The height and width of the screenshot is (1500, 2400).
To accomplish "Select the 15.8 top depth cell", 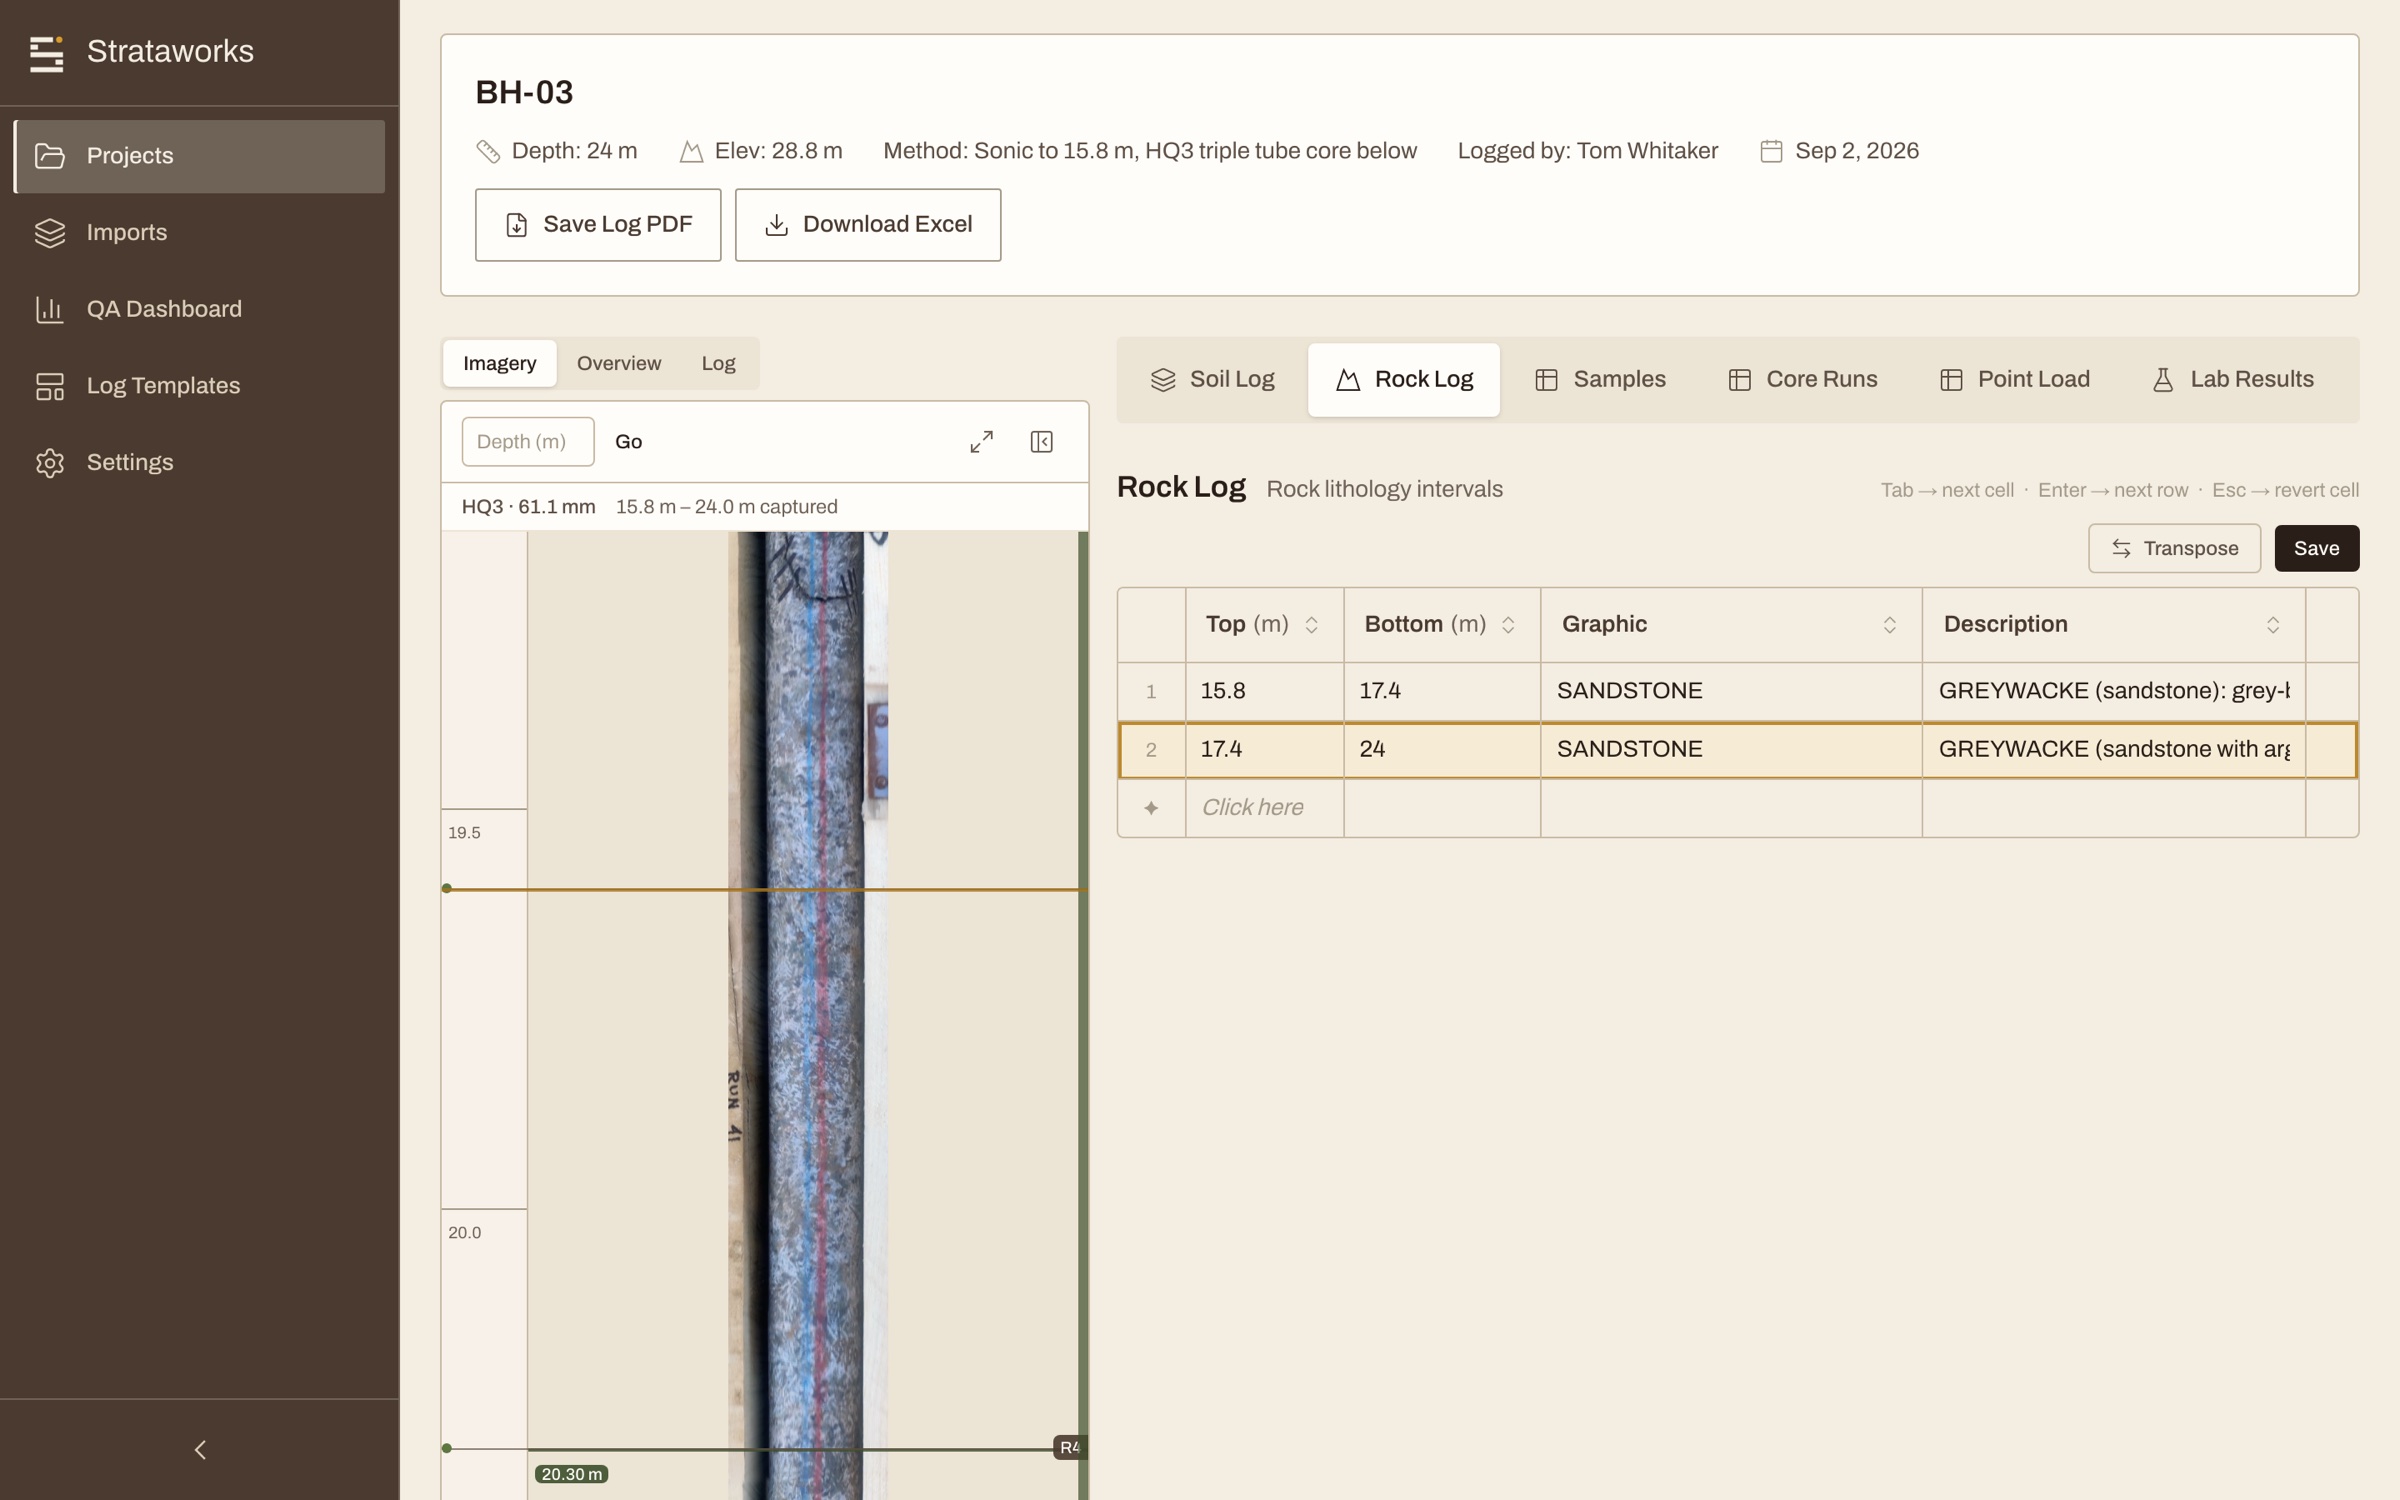I will (1265, 692).
